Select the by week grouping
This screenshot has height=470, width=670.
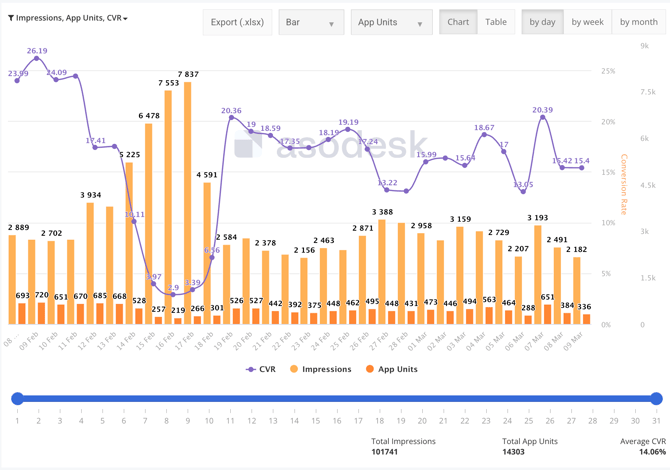(587, 22)
